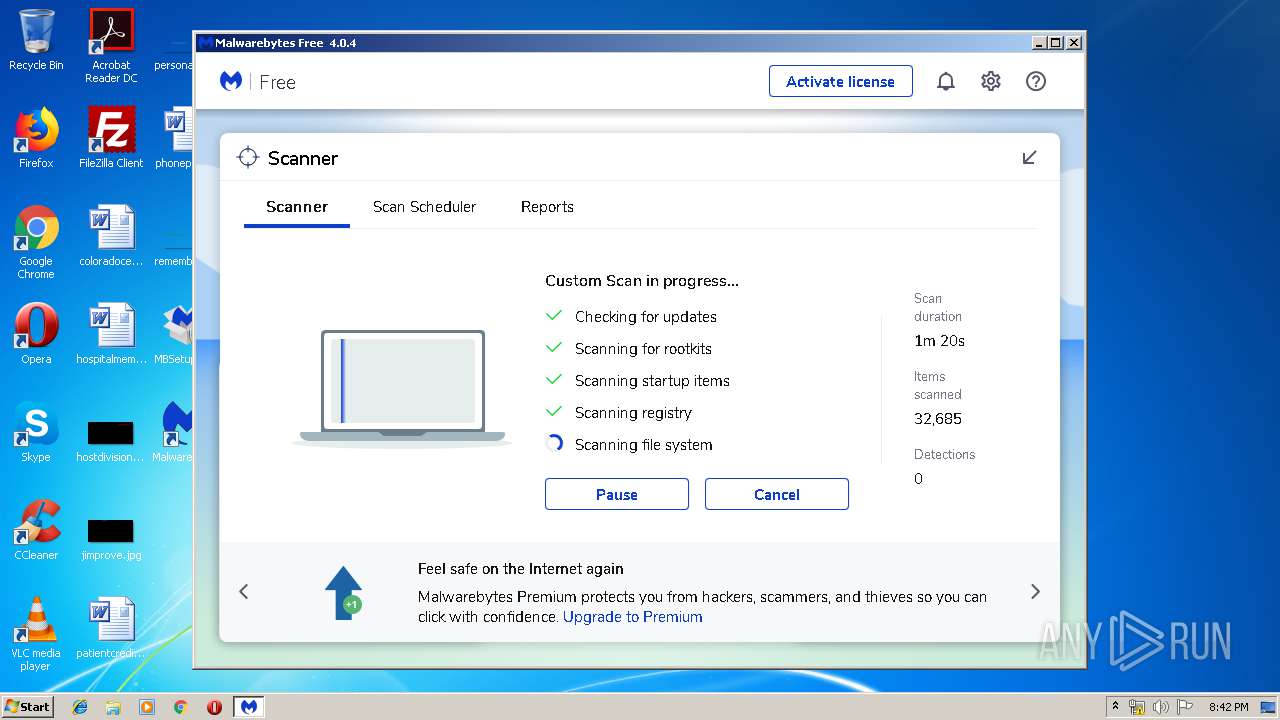Image resolution: width=1280 pixels, height=720 pixels.
Task: Click the Detections count 0
Action: coord(918,479)
